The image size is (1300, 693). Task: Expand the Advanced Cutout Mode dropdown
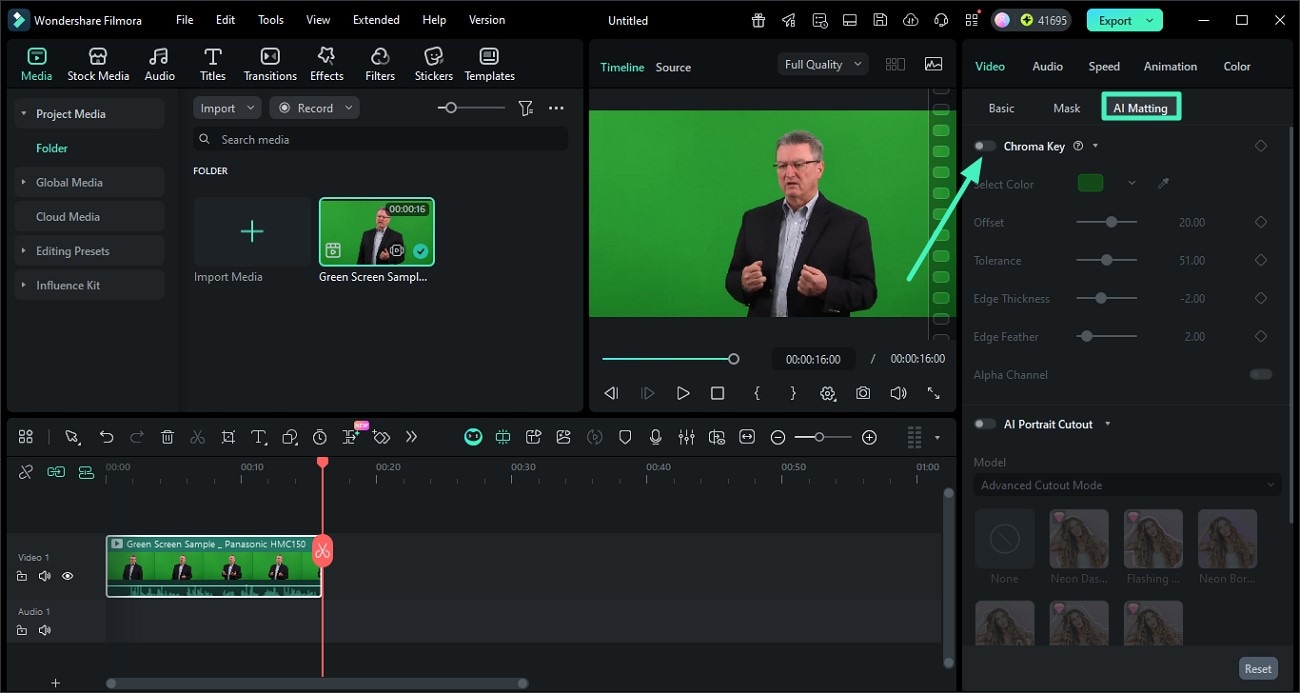(1127, 485)
